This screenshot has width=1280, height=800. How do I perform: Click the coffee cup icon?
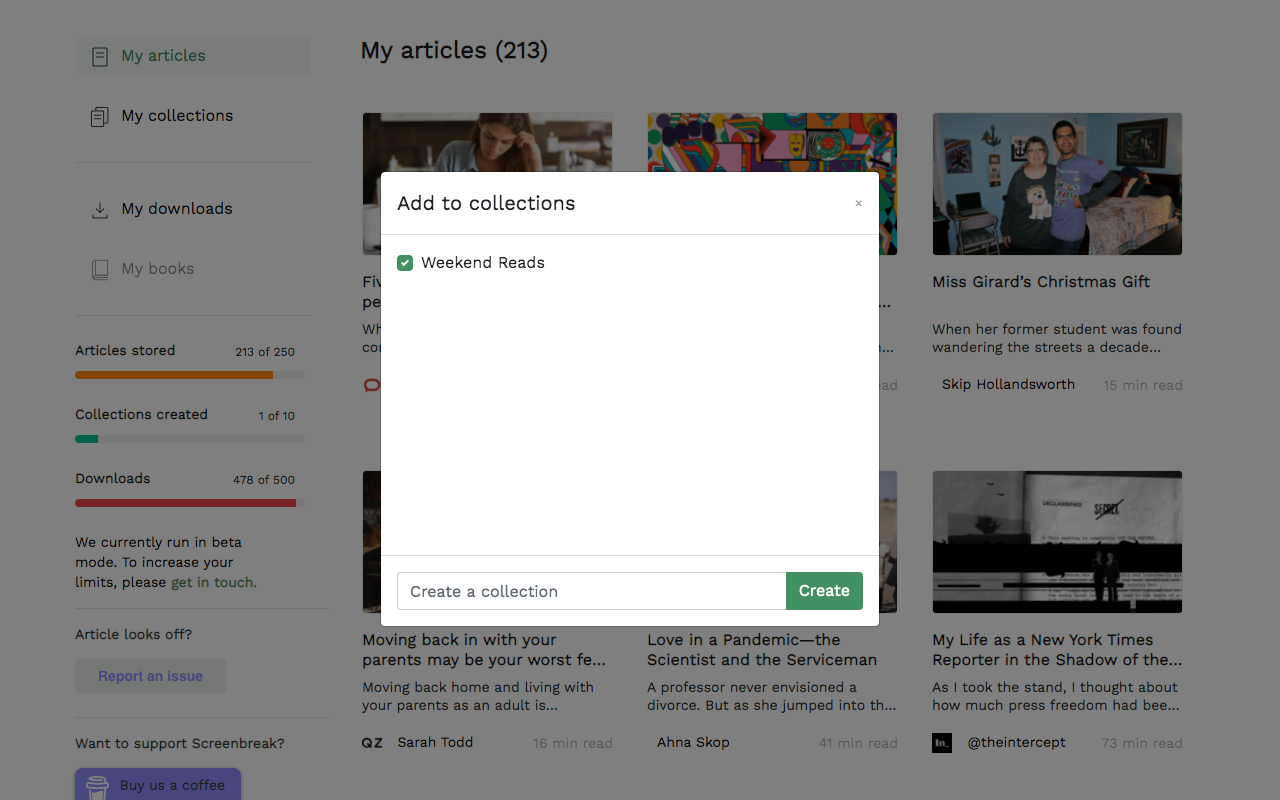97,787
